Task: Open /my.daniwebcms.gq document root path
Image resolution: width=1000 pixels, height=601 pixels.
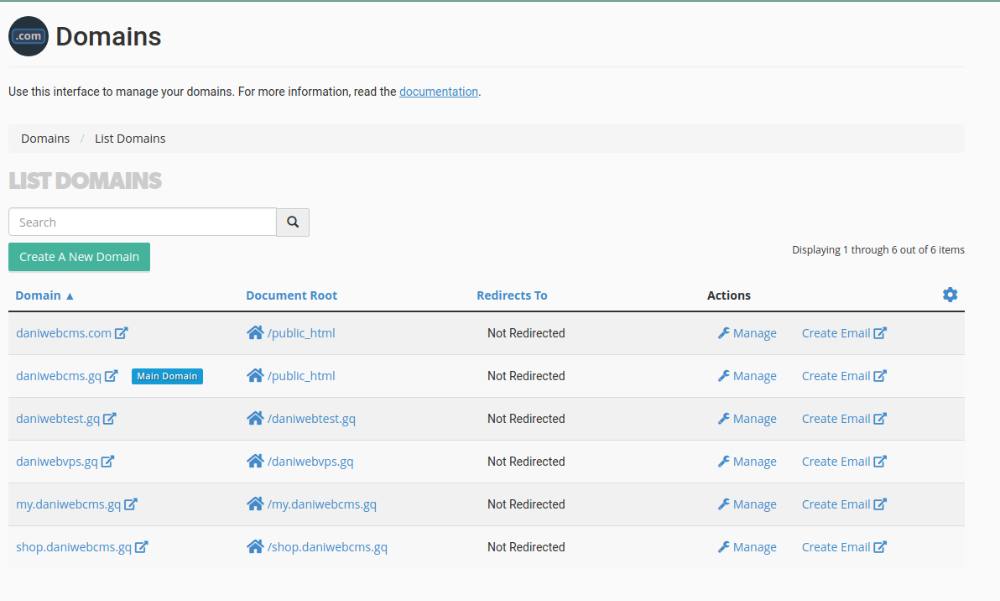Action: pos(322,504)
